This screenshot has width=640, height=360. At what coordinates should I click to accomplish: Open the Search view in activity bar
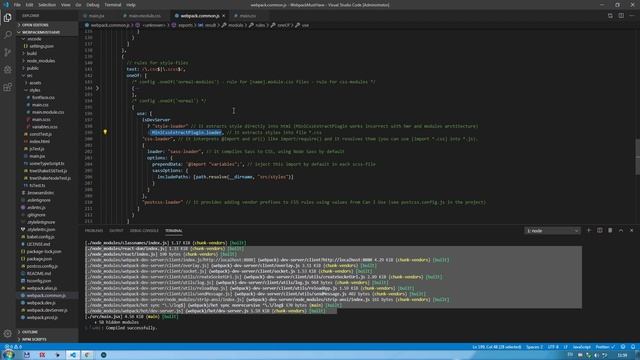pyautogui.click(x=8, y=35)
